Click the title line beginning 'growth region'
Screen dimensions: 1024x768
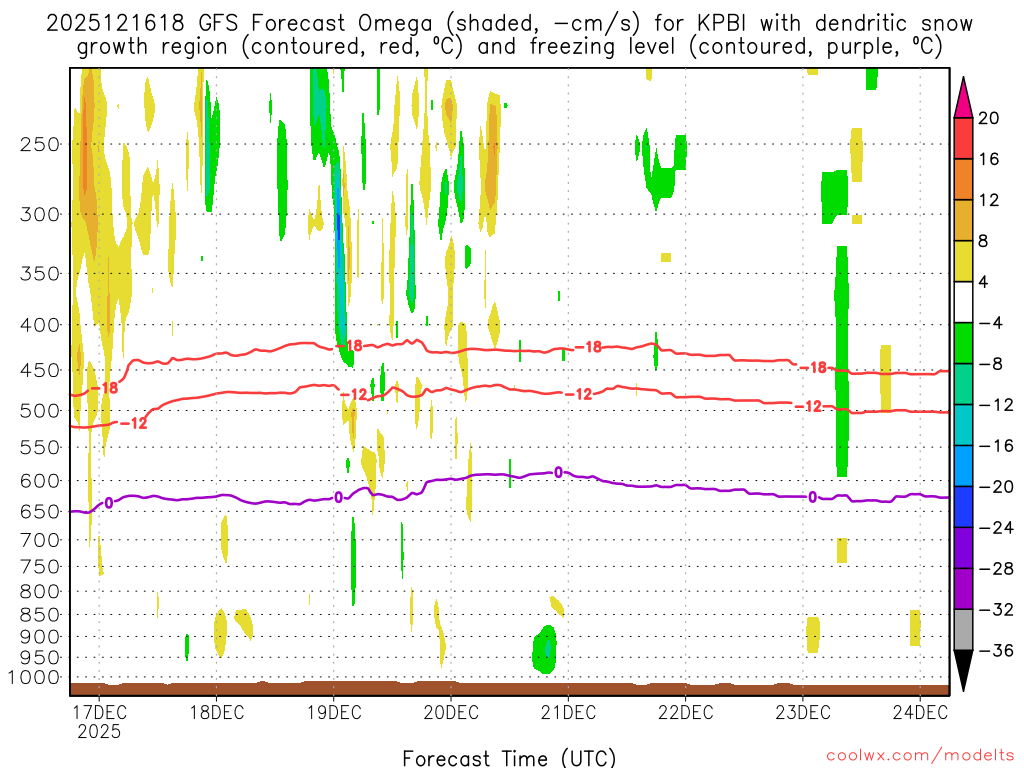pos(509,47)
